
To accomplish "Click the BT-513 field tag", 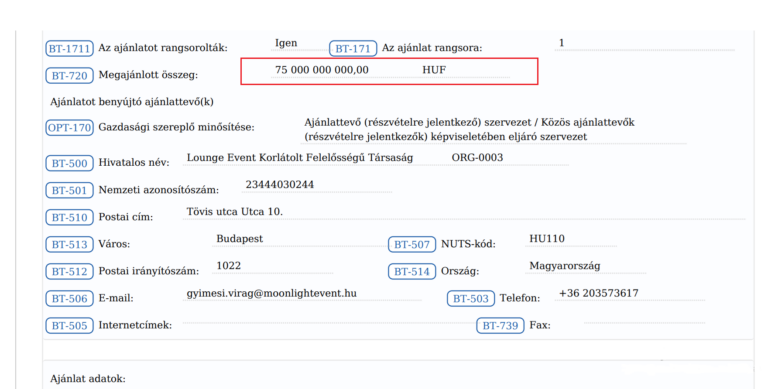I will click(x=70, y=244).
